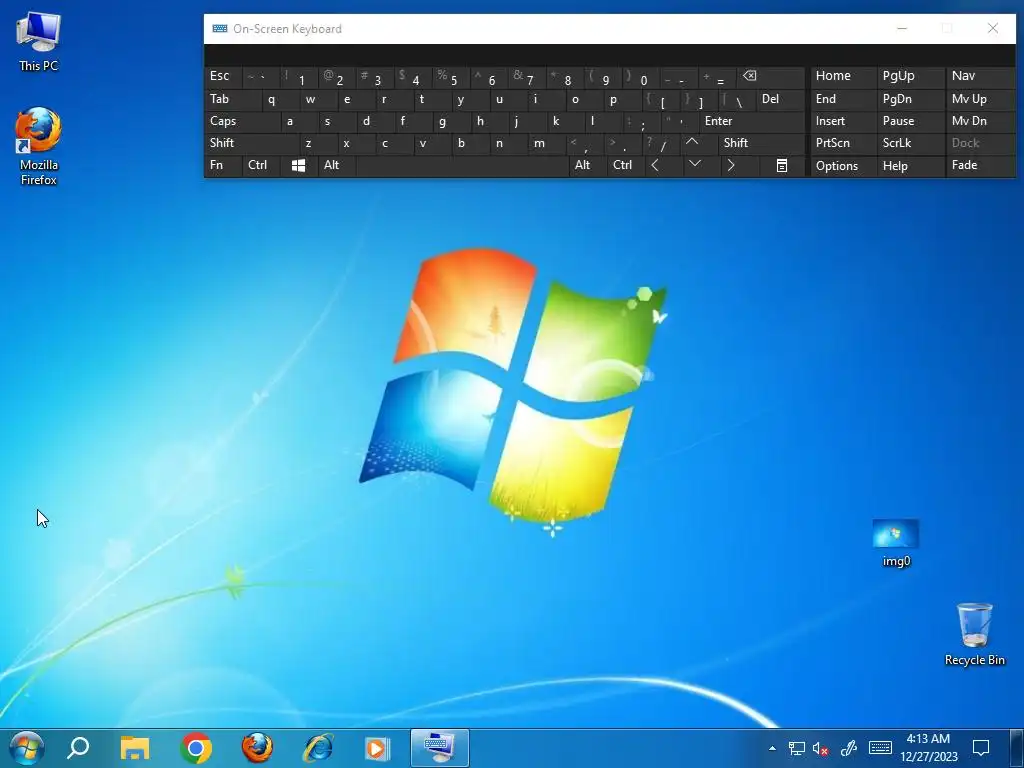Click the Home key
This screenshot has height=768, width=1024.
coord(842,76)
